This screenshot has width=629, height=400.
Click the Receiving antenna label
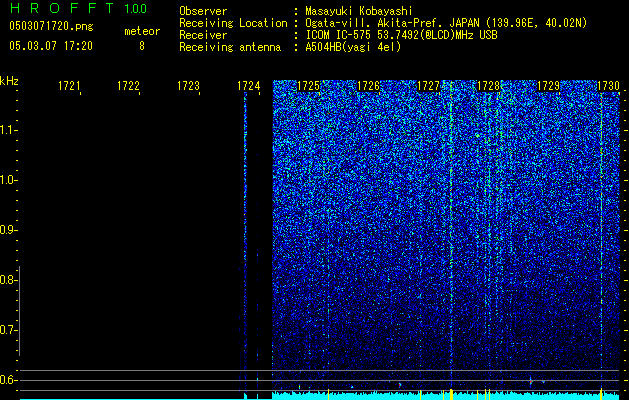click(x=230, y=47)
